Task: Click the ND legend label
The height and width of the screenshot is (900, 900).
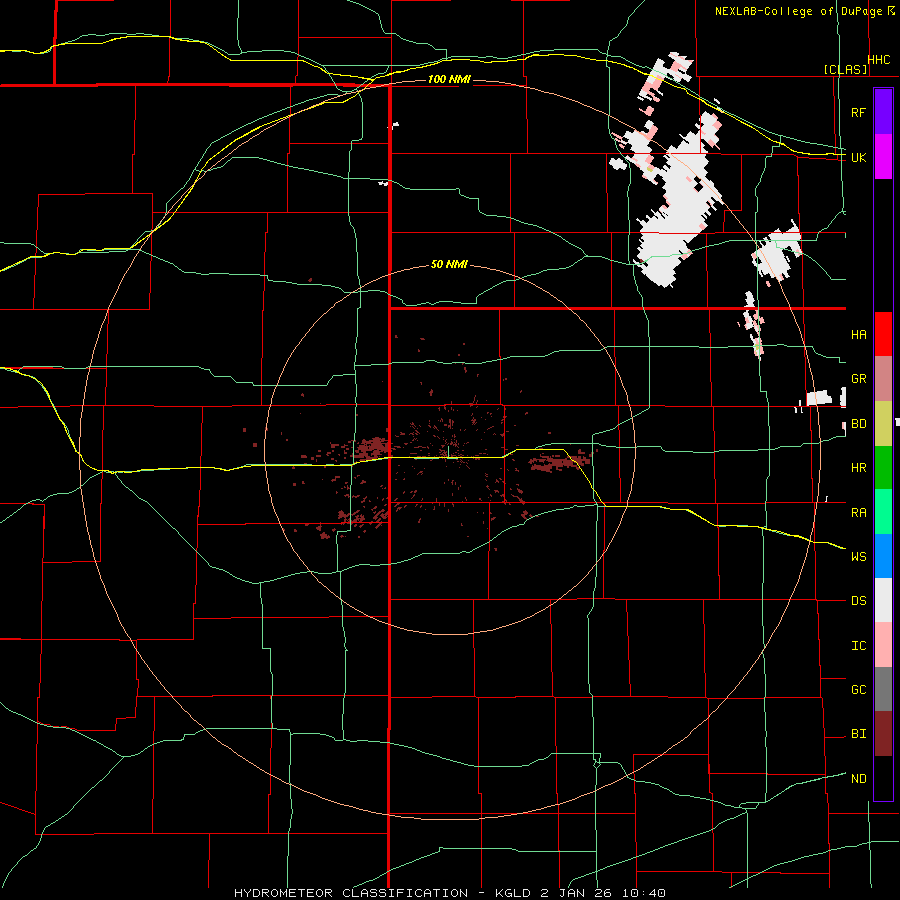Action: [858, 778]
